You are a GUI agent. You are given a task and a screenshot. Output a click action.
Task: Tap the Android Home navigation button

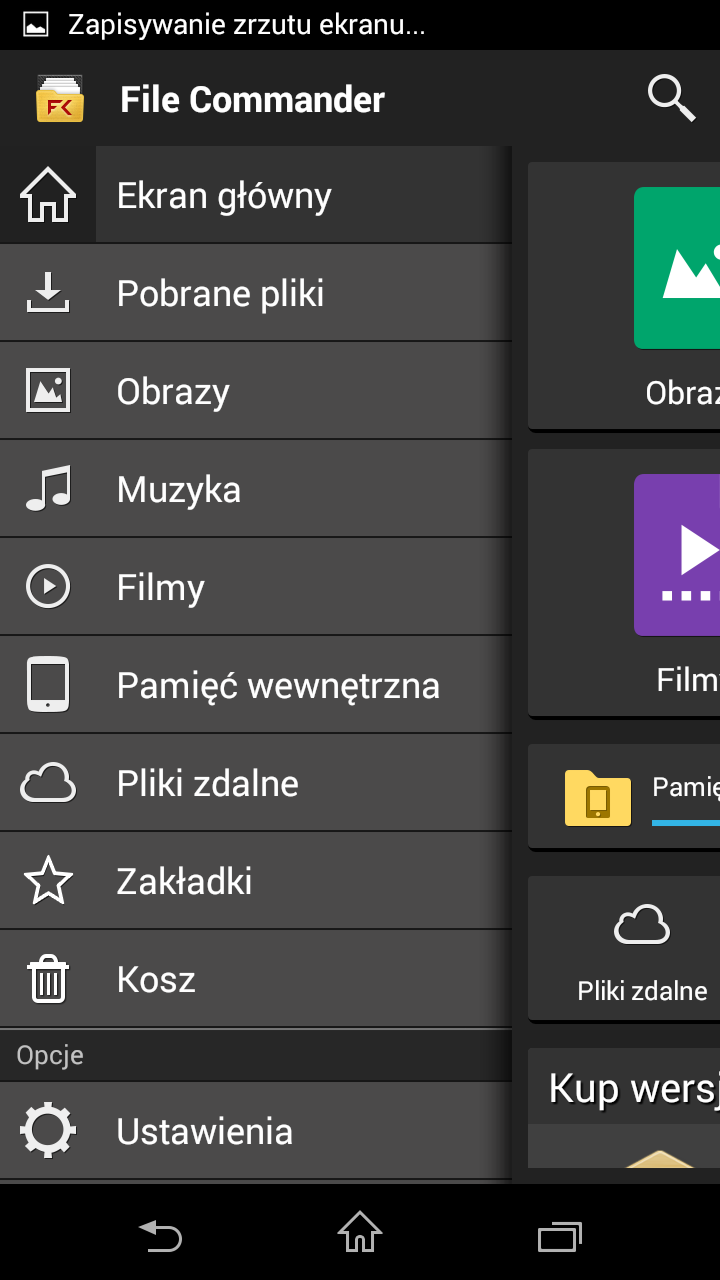pyautogui.click(x=360, y=1232)
